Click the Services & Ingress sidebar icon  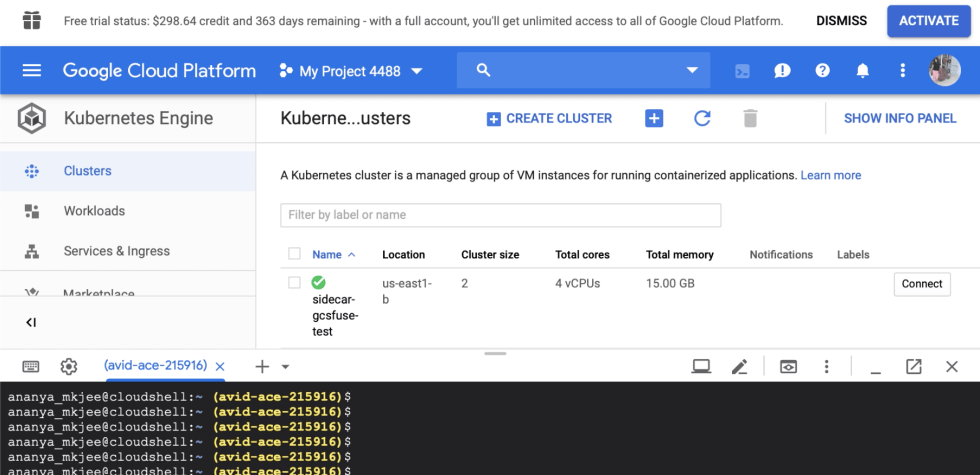(32, 251)
